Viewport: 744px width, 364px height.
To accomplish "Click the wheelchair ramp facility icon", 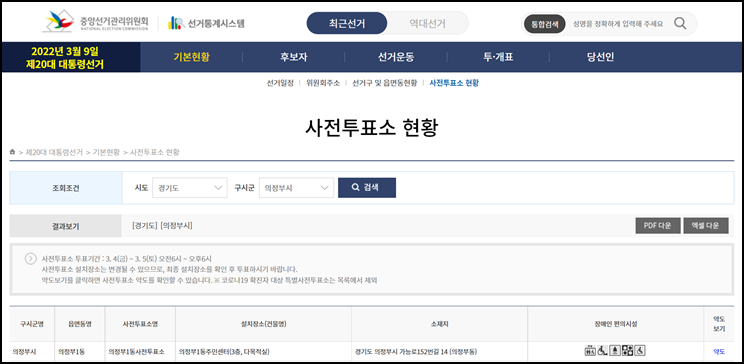I will [x=603, y=351].
